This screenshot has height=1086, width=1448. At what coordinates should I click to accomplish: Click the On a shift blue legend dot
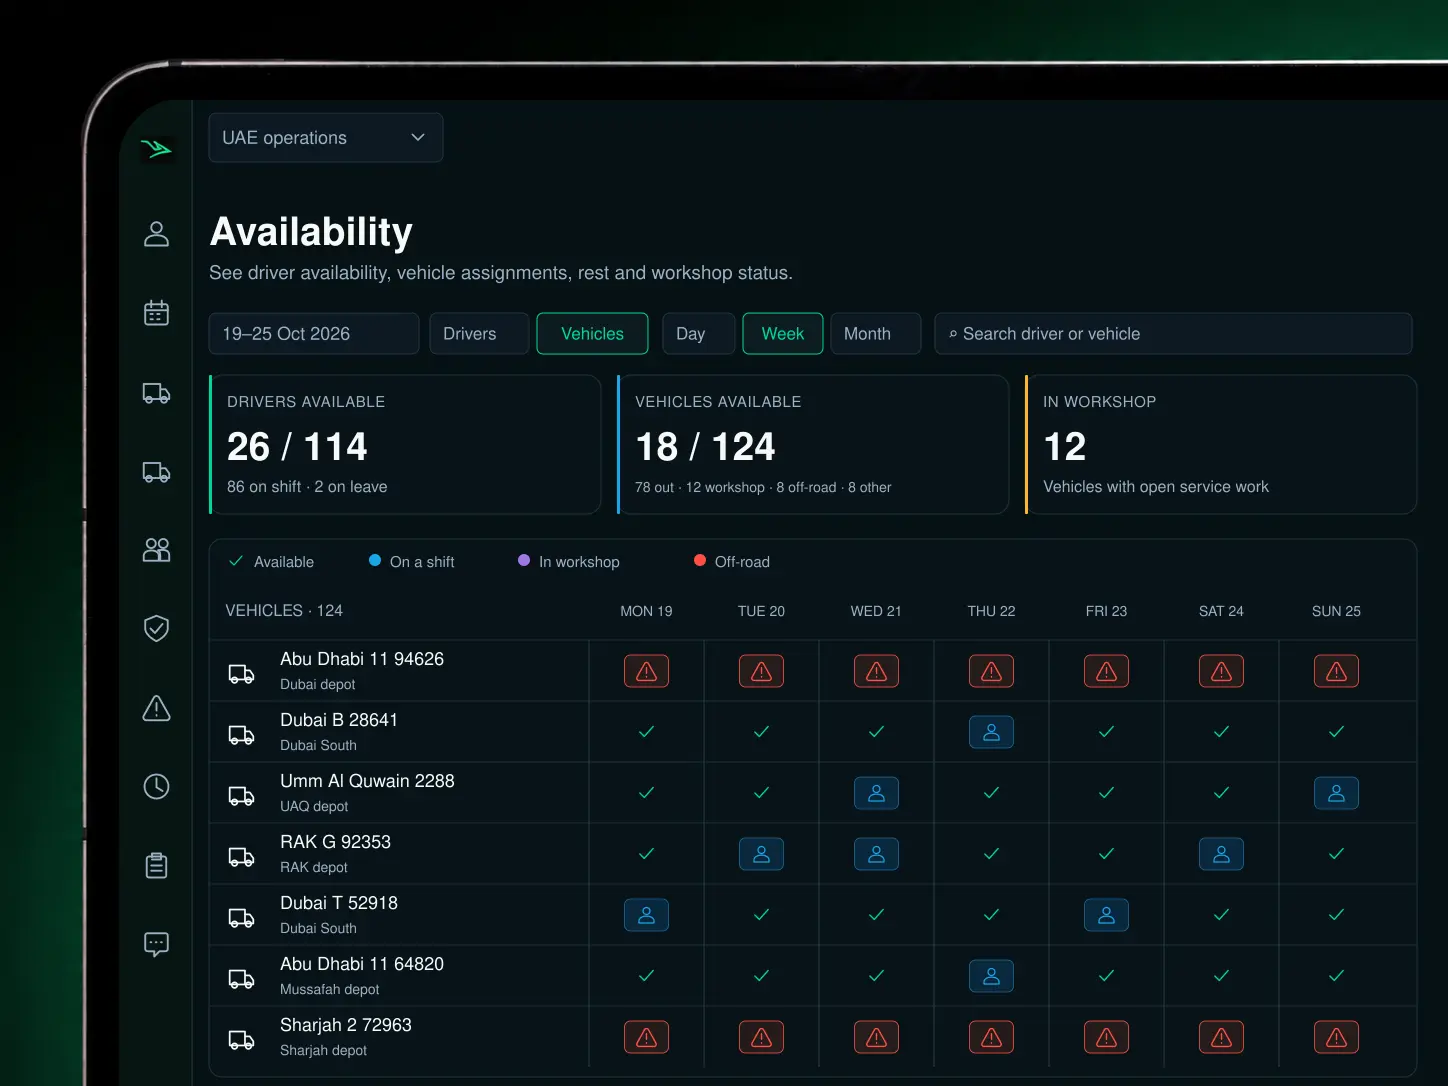coord(375,561)
